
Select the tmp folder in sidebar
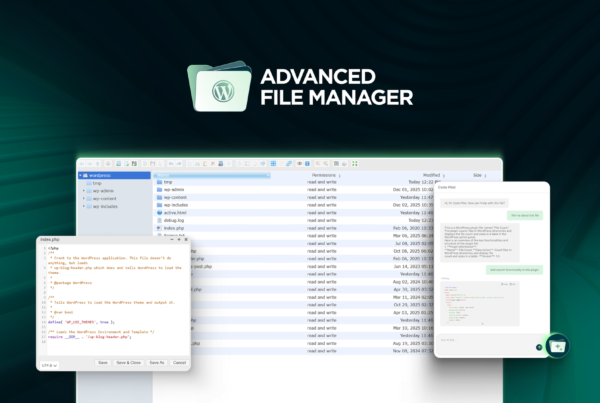(97, 182)
